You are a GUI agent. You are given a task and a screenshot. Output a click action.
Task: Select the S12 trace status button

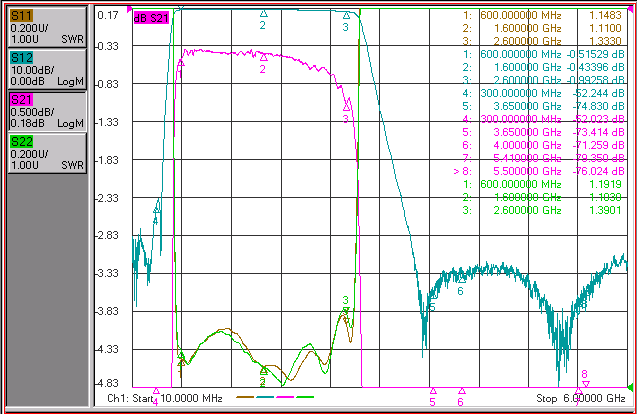click(47, 69)
